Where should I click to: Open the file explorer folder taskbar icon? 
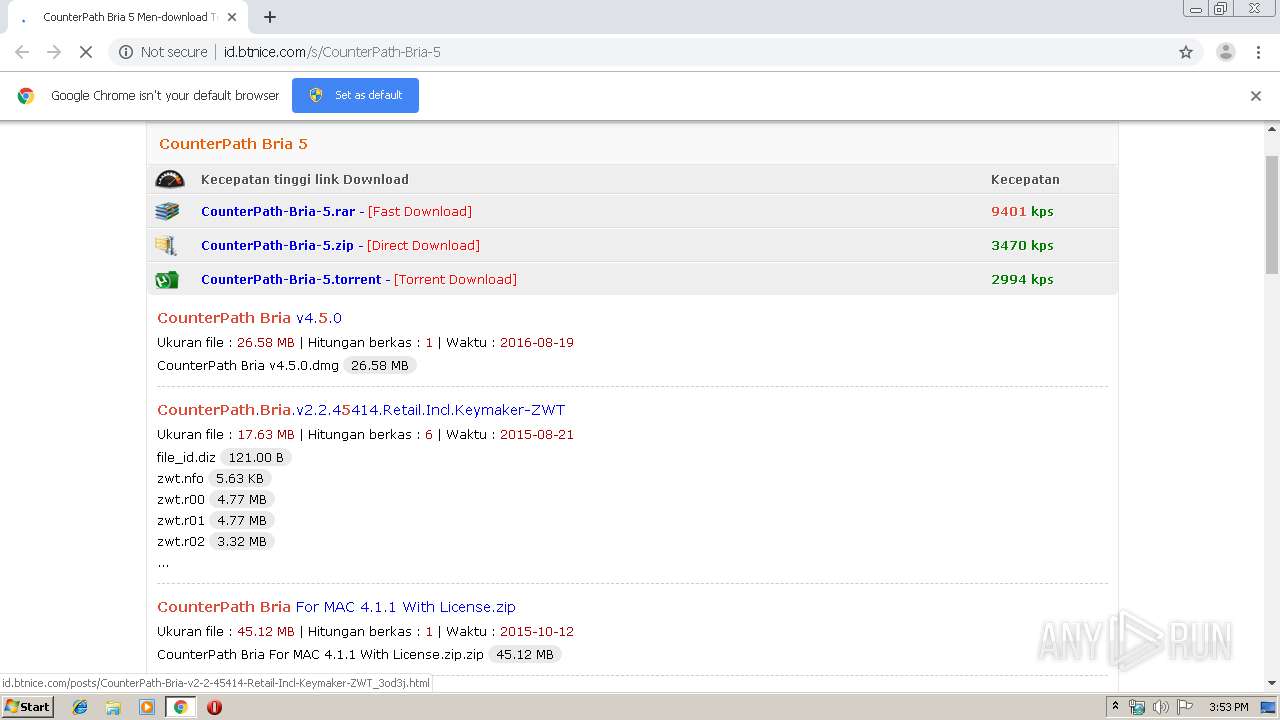113,707
